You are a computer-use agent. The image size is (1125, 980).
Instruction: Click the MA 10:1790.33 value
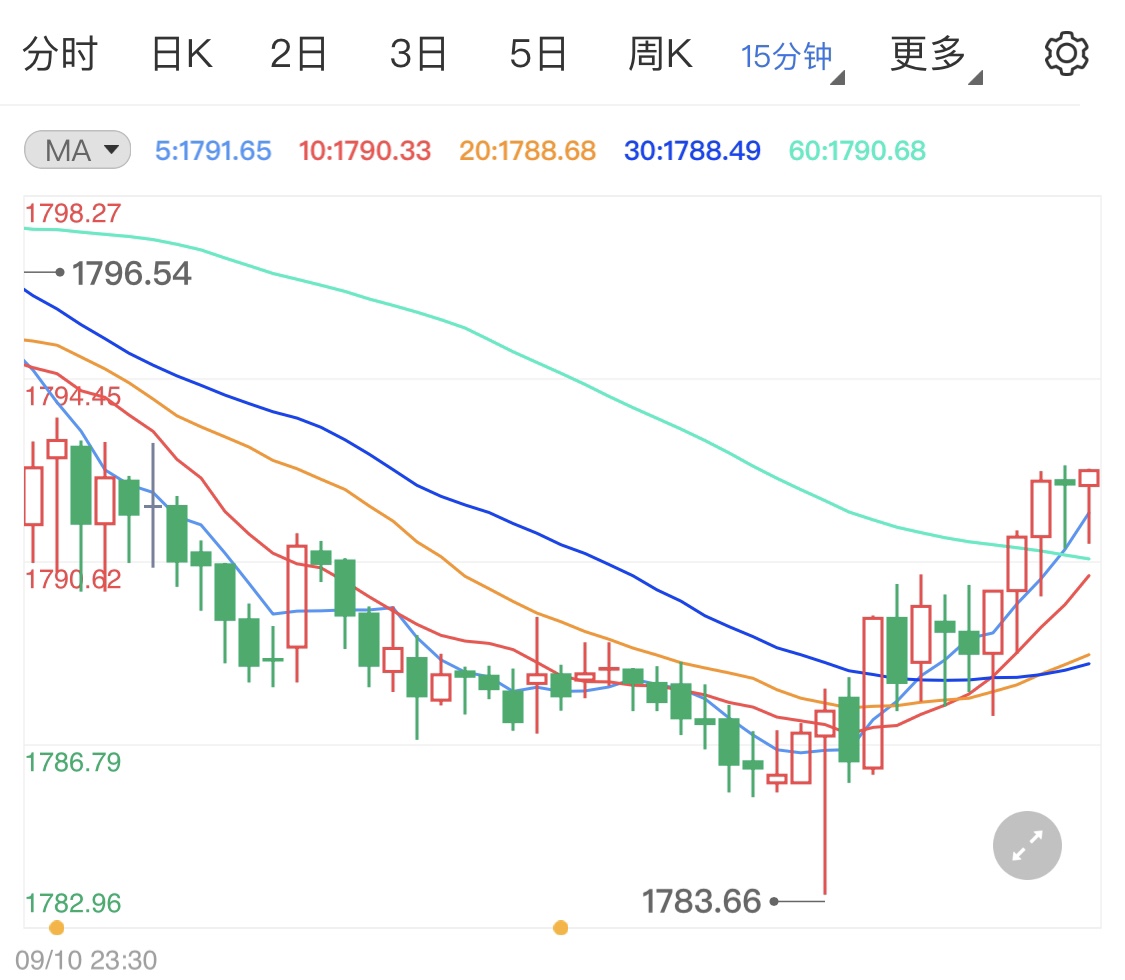(x=364, y=151)
